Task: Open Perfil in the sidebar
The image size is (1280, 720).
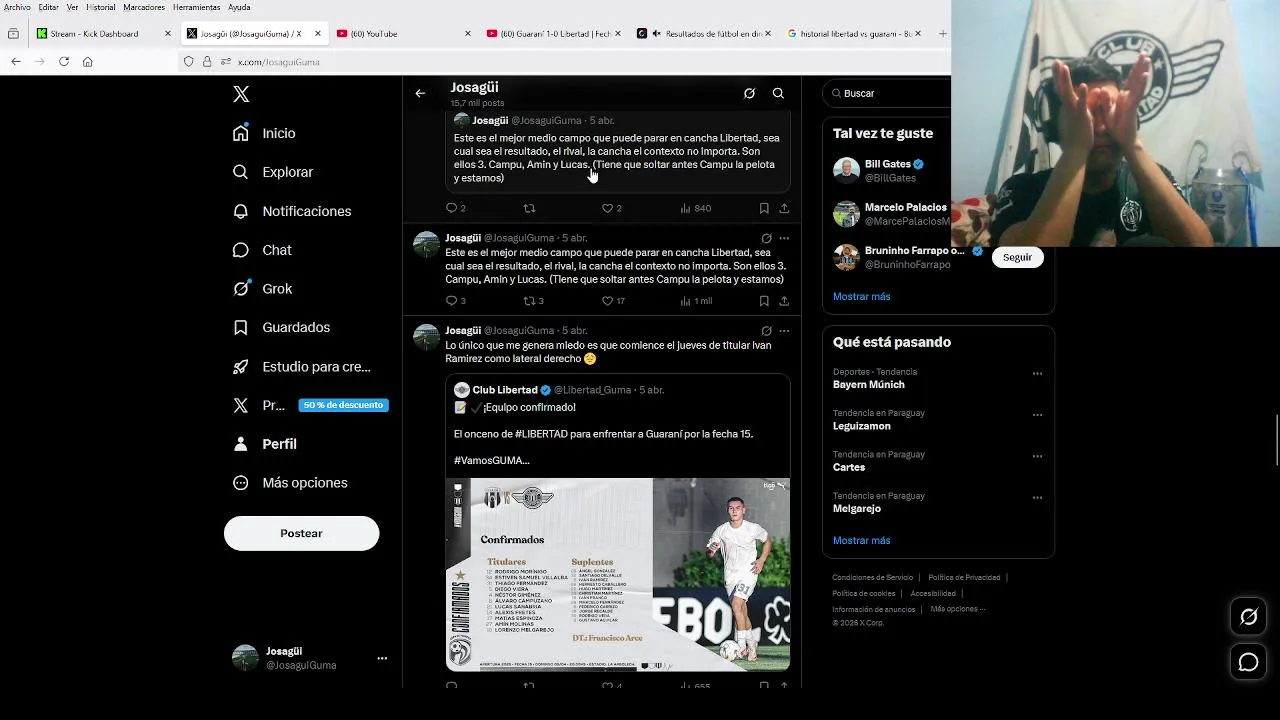Action: click(264, 444)
